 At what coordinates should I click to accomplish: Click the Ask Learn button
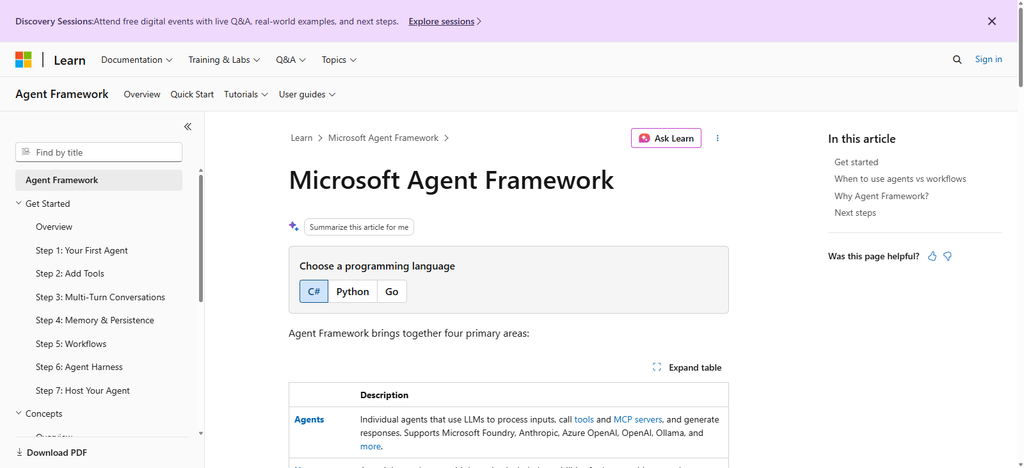click(666, 138)
